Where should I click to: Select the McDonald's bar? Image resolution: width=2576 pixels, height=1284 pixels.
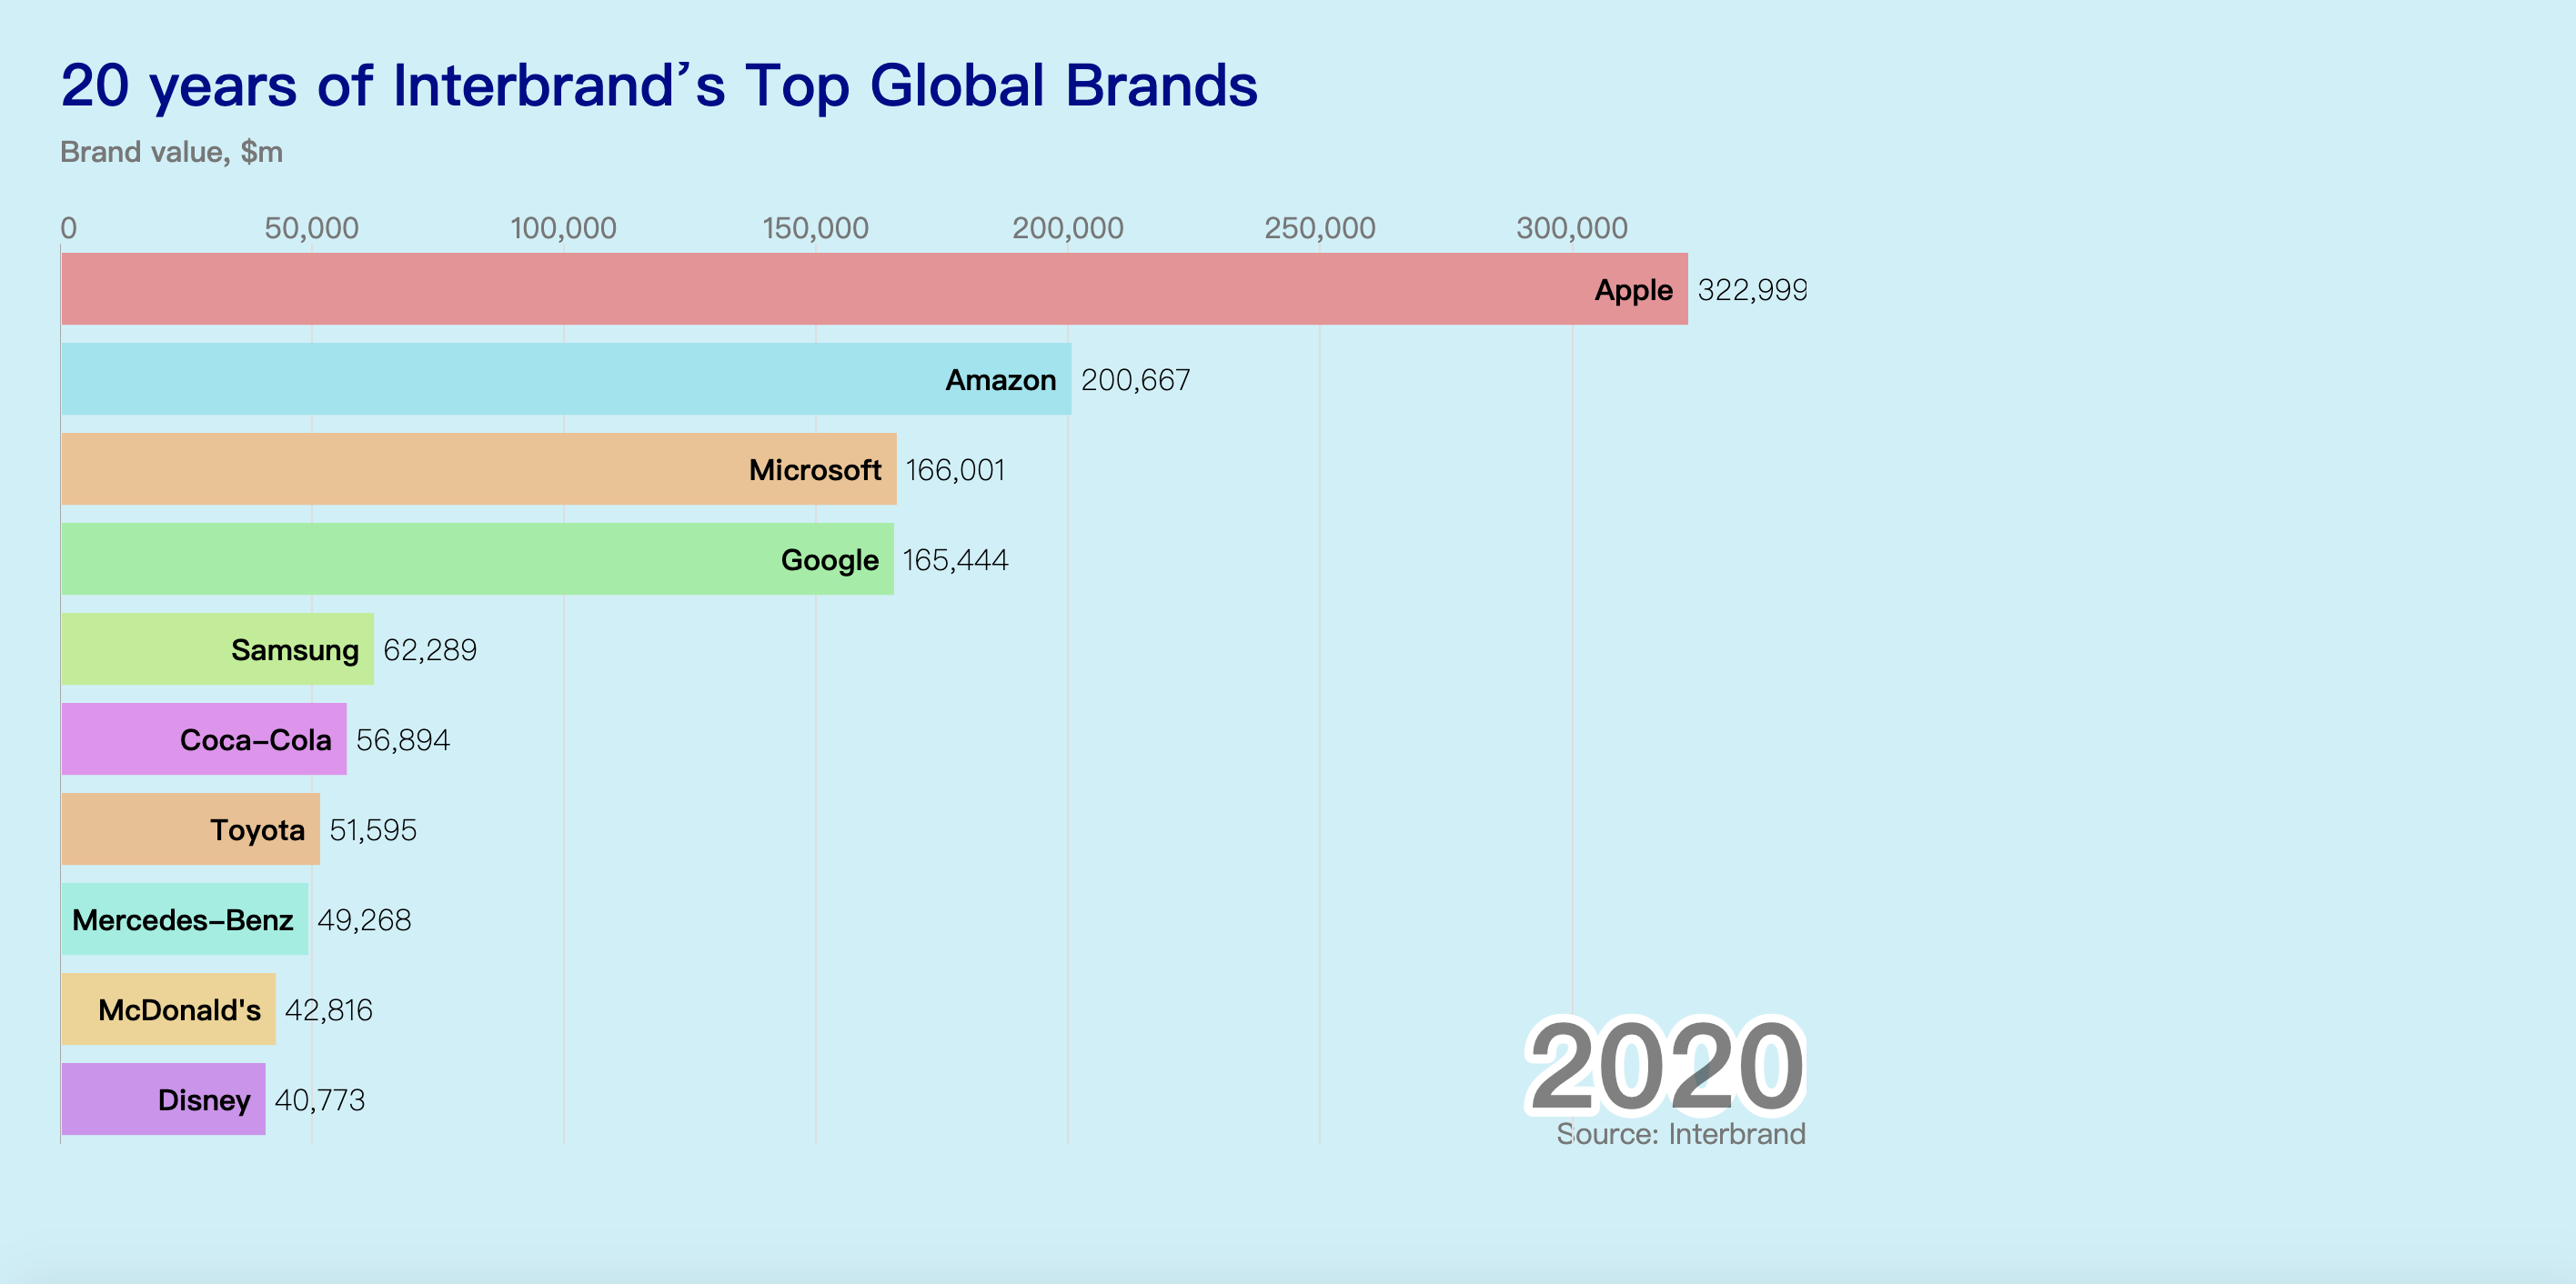168,1009
